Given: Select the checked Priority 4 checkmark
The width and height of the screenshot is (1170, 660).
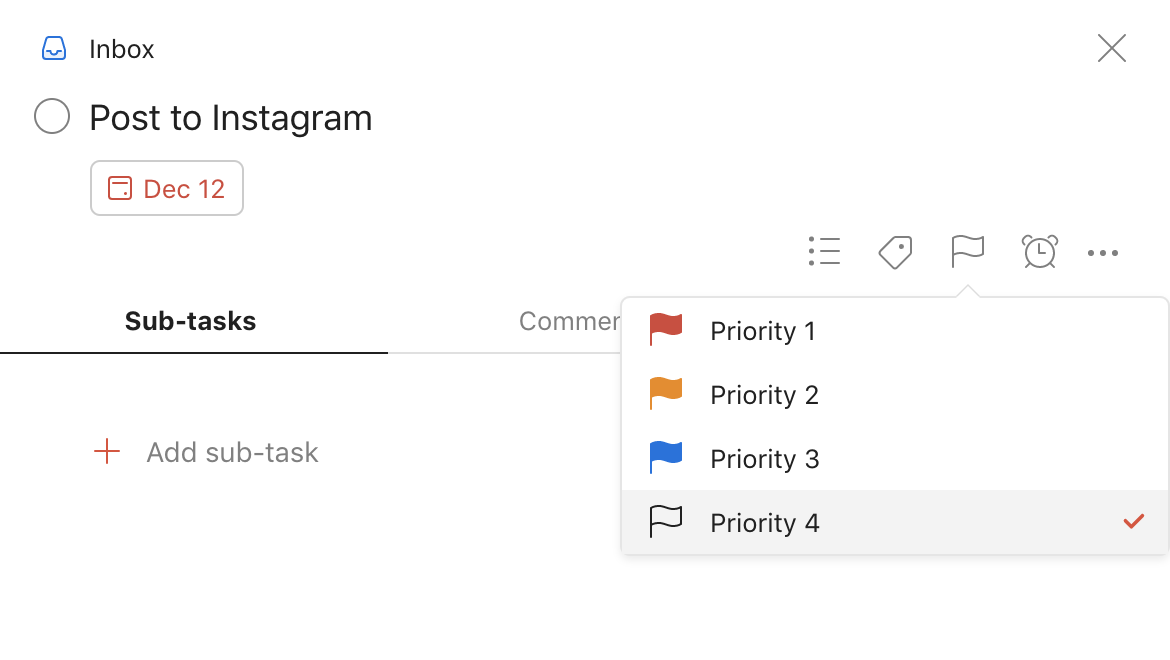Looking at the screenshot, I should 1133,521.
